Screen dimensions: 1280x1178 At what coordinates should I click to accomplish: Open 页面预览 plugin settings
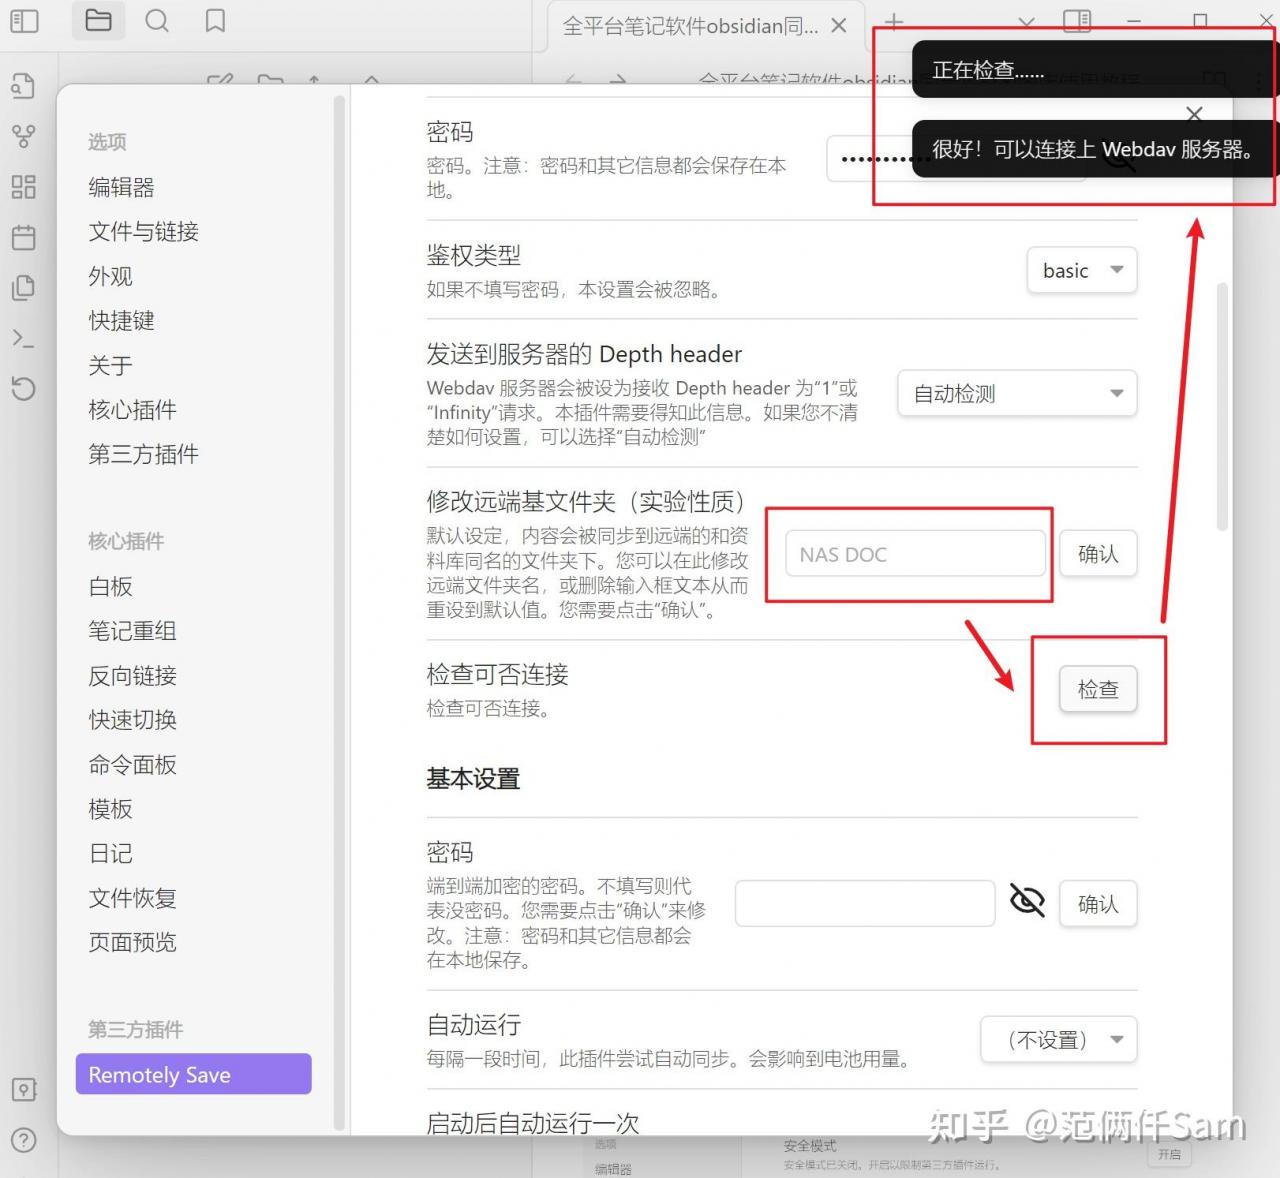point(132,942)
